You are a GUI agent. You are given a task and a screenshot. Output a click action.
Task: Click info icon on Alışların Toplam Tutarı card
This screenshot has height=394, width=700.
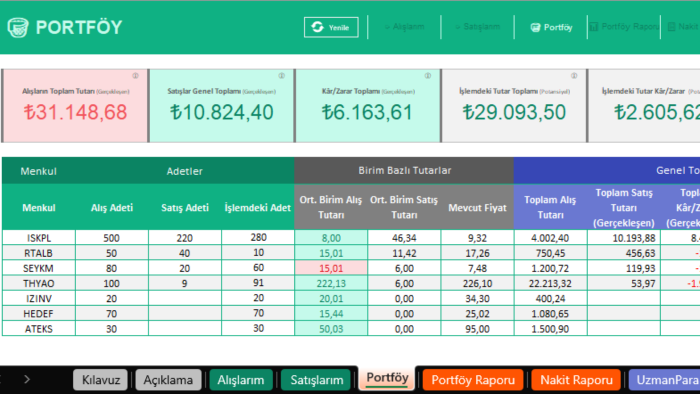pos(135,76)
